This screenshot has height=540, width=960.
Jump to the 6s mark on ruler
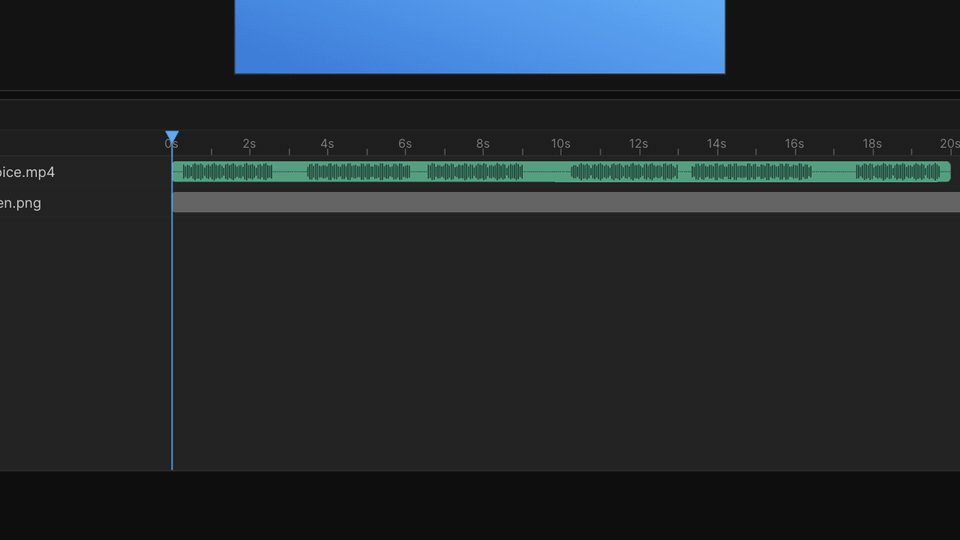pos(405,144)
